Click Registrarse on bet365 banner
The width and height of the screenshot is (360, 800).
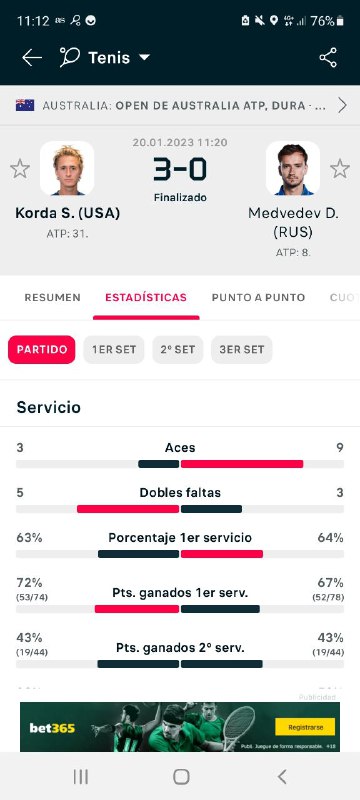305,727
